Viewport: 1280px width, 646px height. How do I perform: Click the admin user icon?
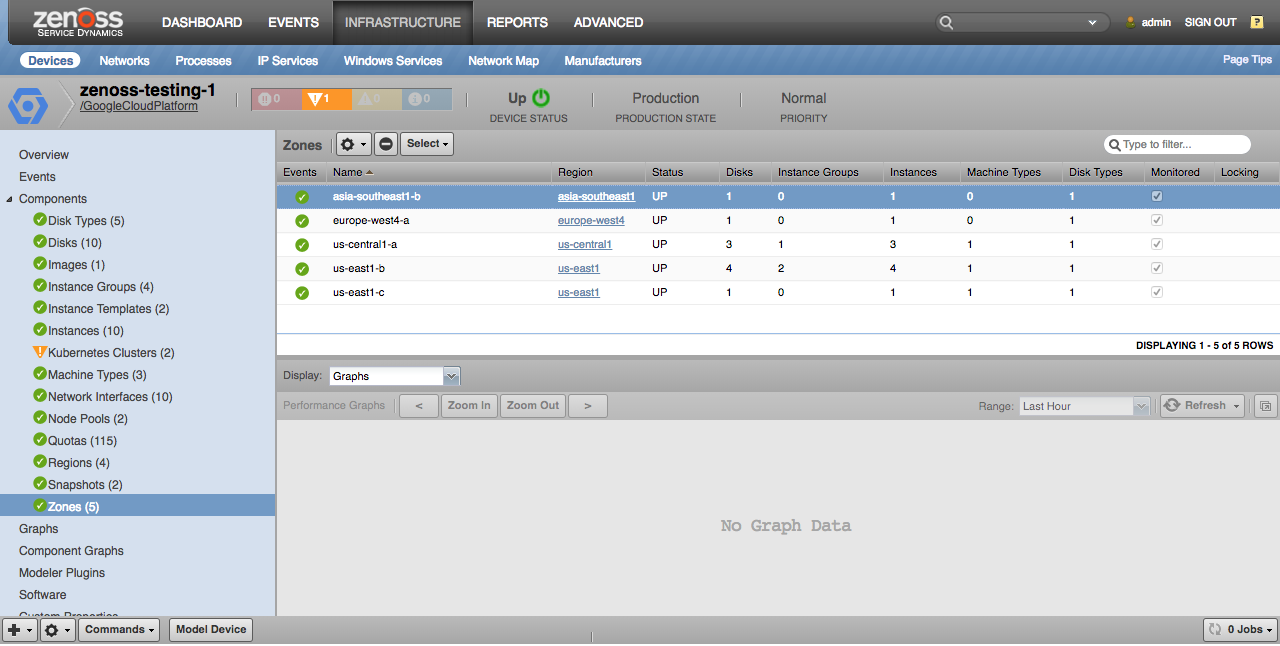(x=1131, y=22)
